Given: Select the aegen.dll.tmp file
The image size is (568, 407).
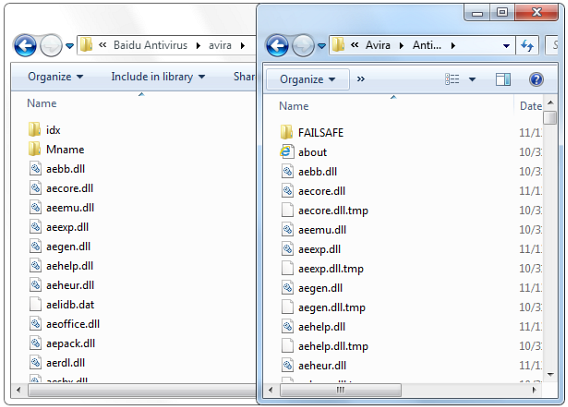Looking at the screenshot, I should tap(323, 307).
